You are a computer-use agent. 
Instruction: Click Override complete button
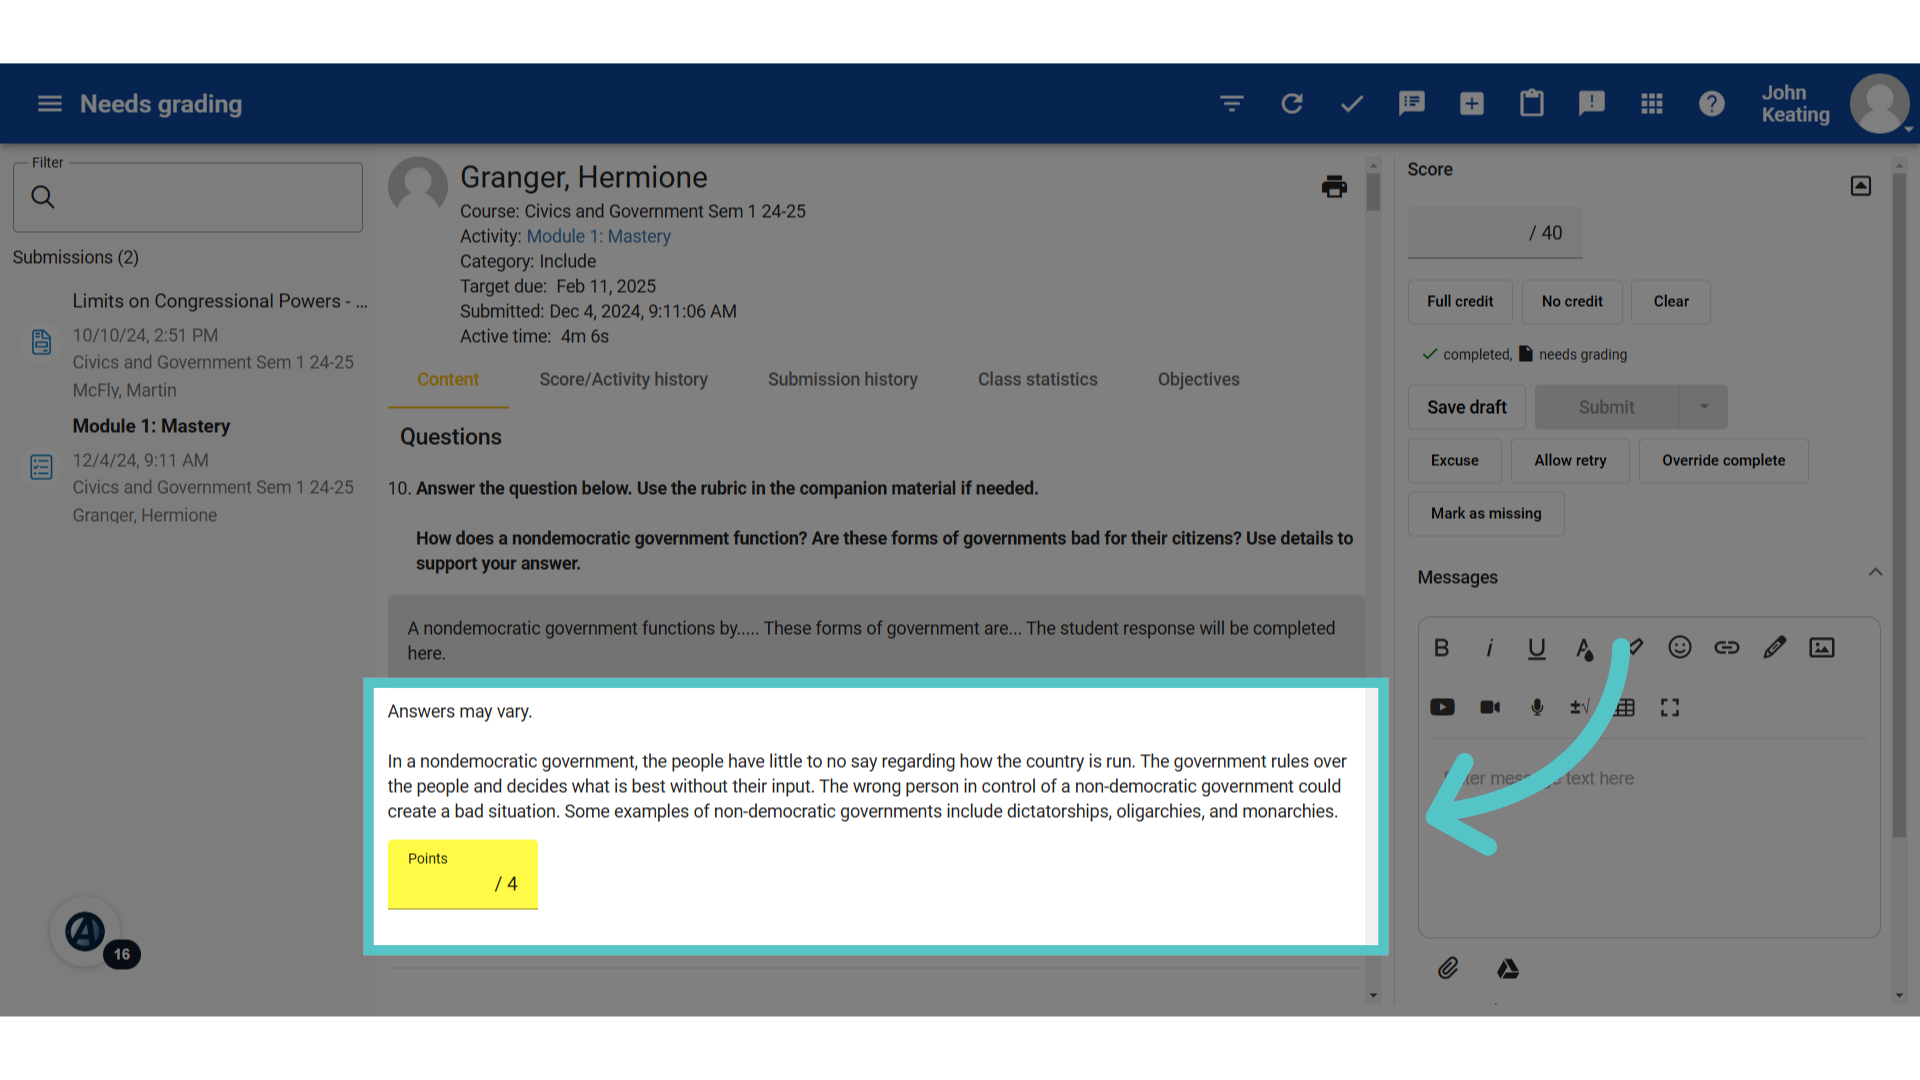click(x=1724, y=461)
